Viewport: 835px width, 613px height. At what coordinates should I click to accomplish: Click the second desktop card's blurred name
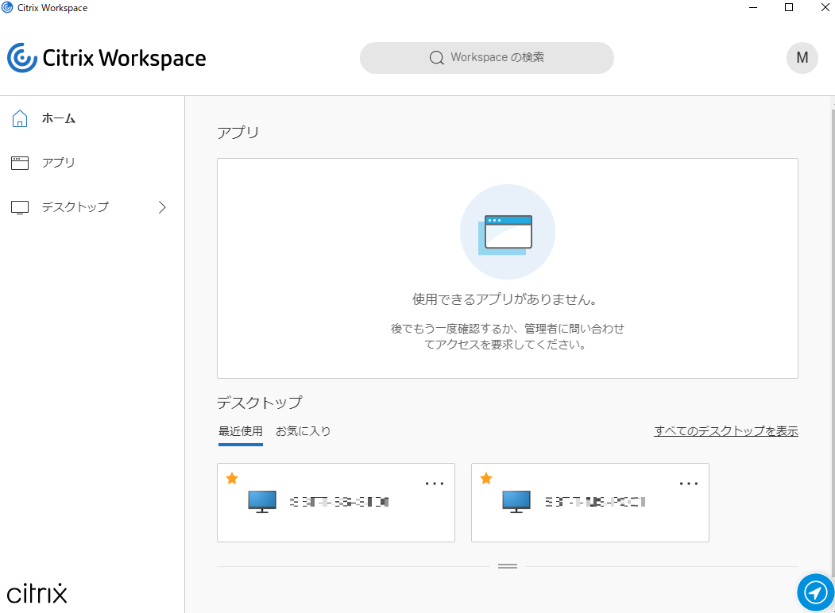(x=595, y=502)
